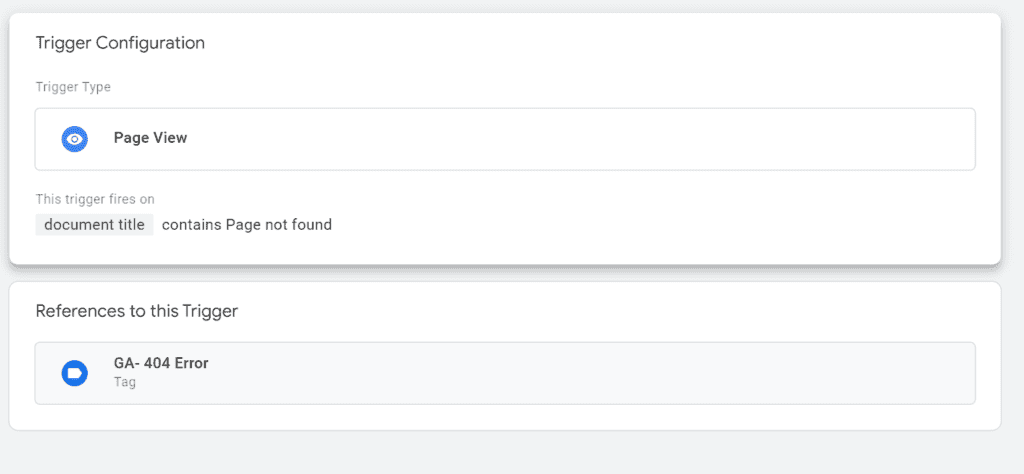Click the gray background beneath the References card
This screenshot has width=1024, height=474.
pyautogui.click(x=500, y=453)
